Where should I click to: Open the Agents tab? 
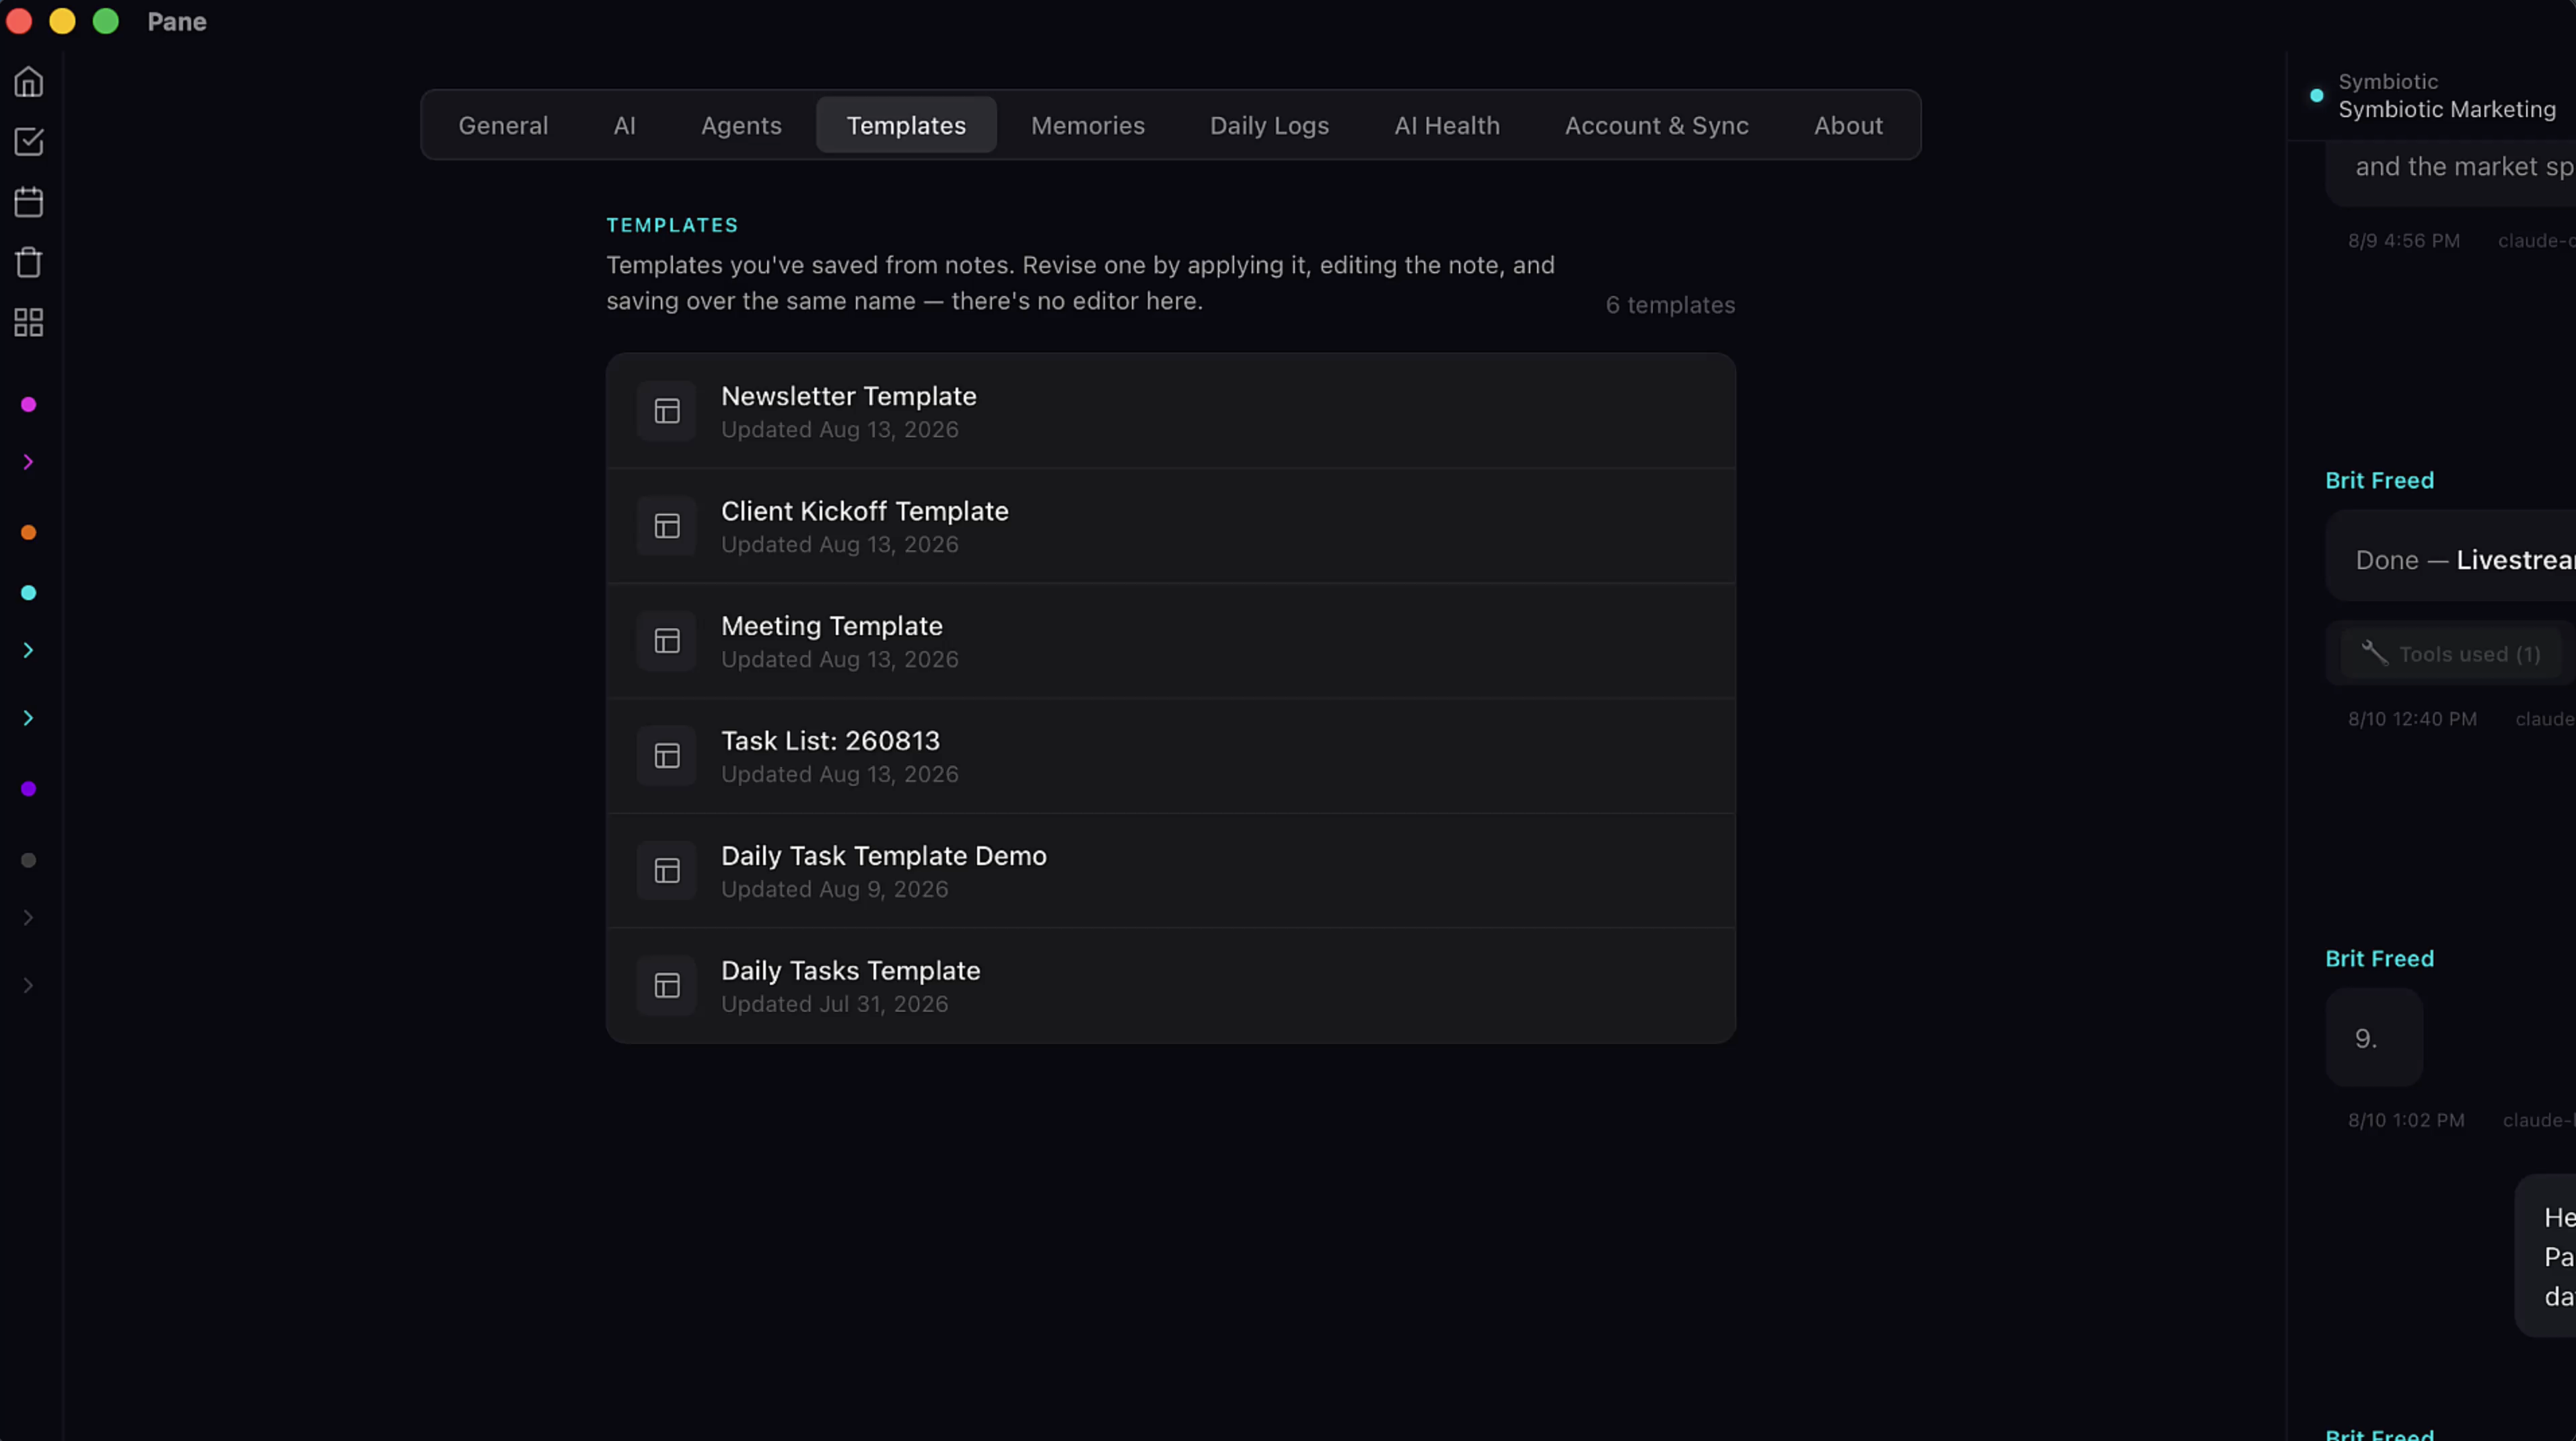click(741, 125)
